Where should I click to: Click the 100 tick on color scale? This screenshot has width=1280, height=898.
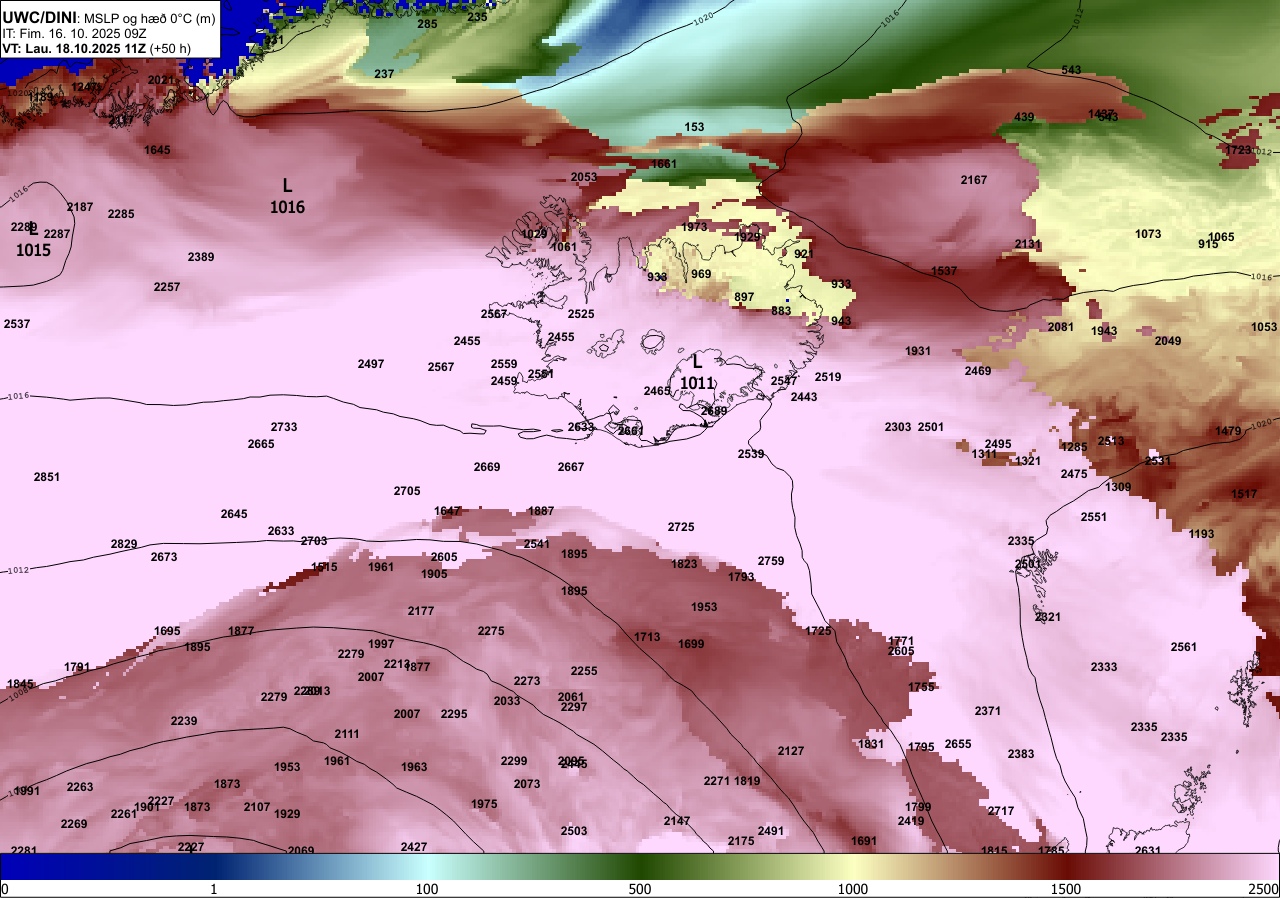(427, 889)
